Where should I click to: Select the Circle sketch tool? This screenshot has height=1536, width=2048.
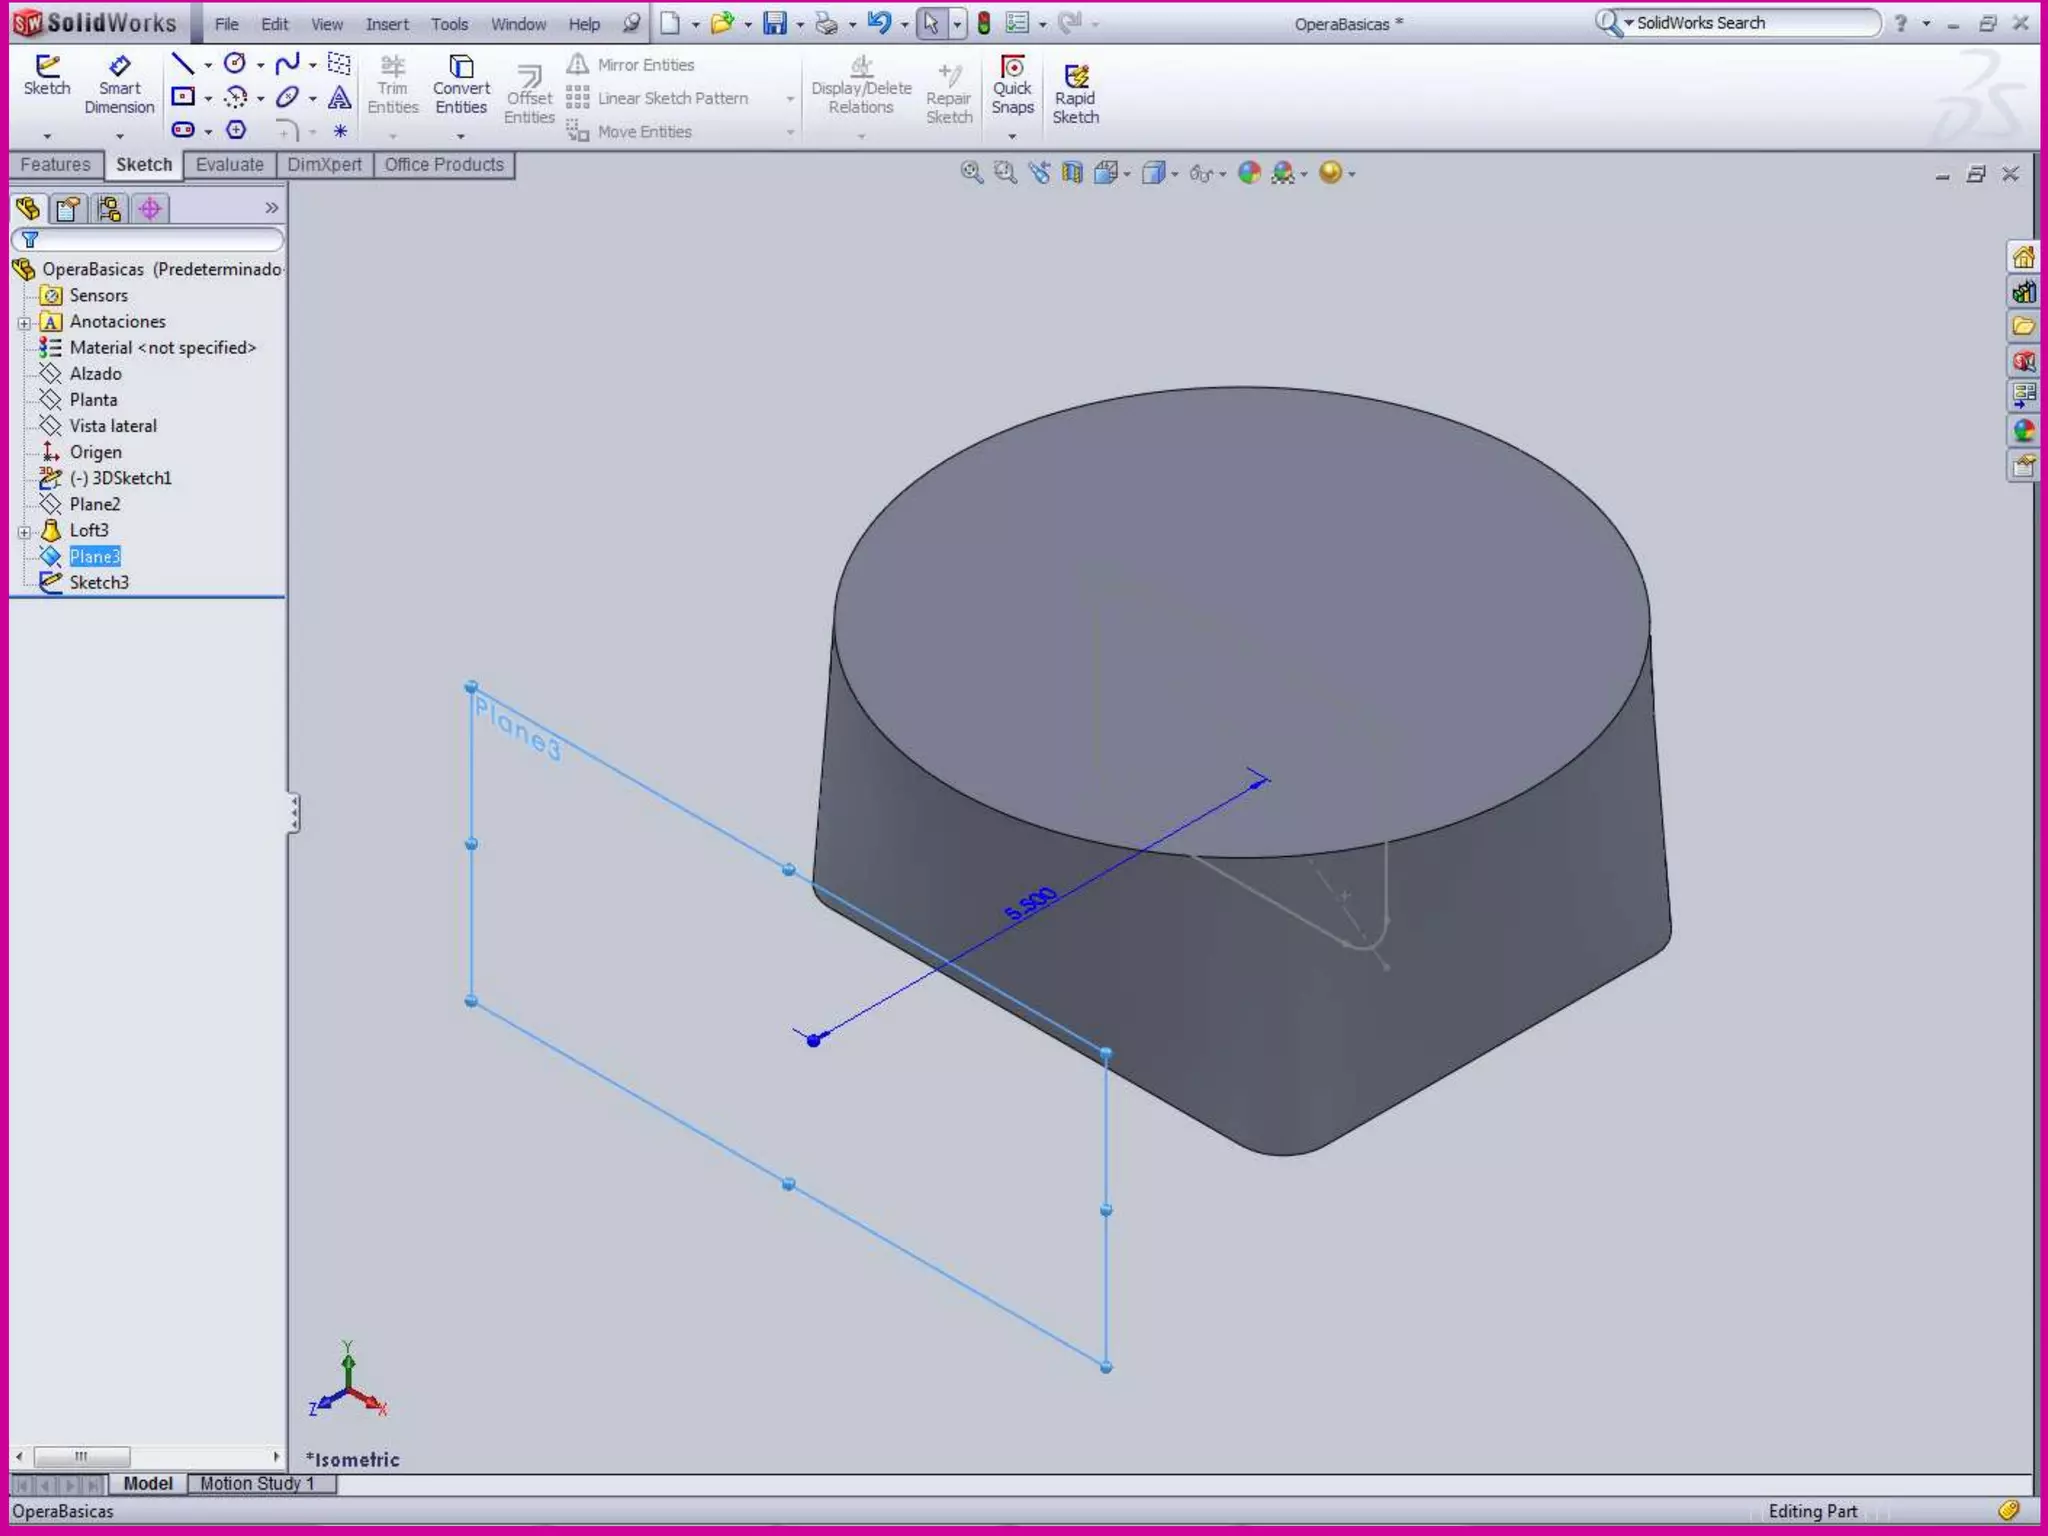[235, 65]
